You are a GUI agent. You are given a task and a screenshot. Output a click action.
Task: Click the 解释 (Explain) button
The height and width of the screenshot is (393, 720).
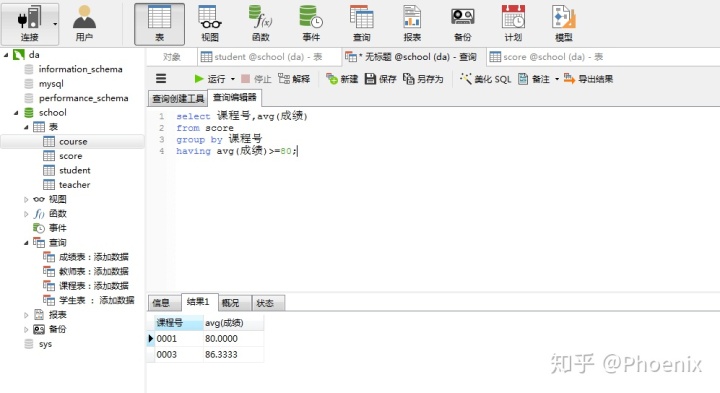pos(294,79)
